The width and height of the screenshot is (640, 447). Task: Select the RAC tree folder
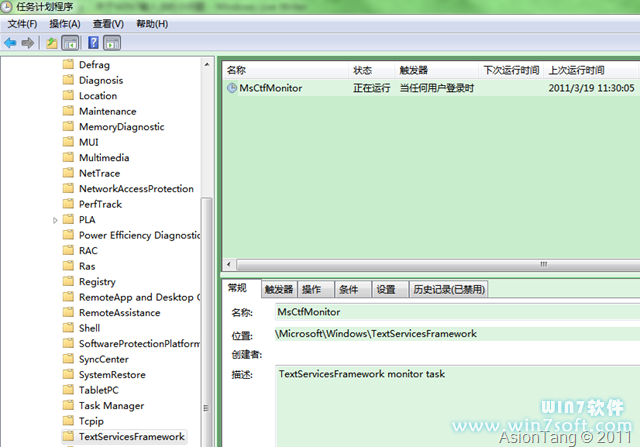pyautogui.click(x=88, y=251)
